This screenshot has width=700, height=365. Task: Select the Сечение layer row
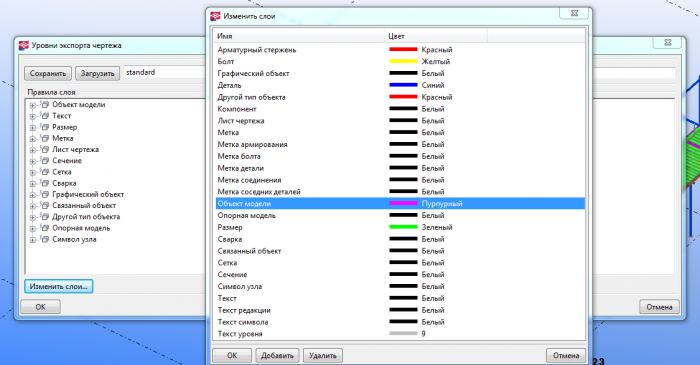[400, 274]
